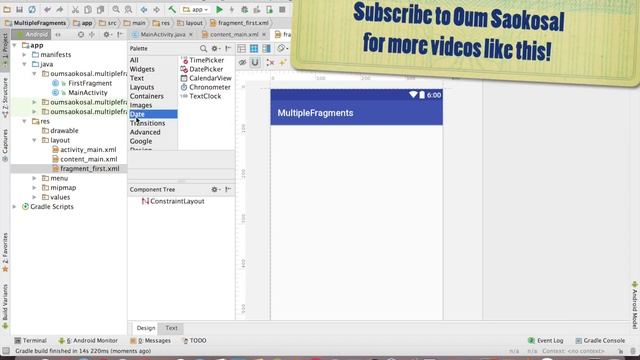Click the Debug app bug icon
This screenshot has width=640, height=360.
(244, 9)
